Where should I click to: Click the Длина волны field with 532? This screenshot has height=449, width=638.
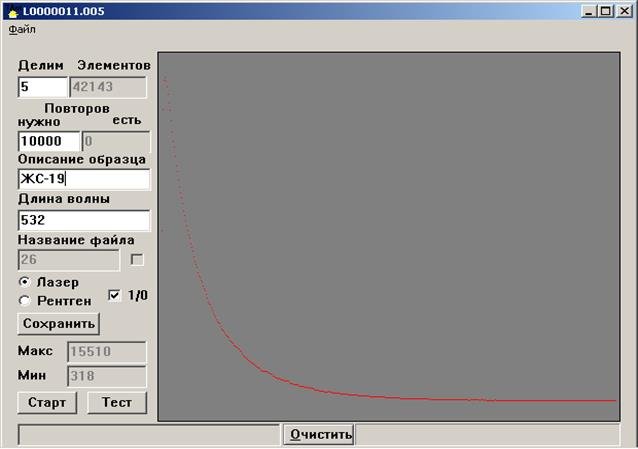coord(84,220)
